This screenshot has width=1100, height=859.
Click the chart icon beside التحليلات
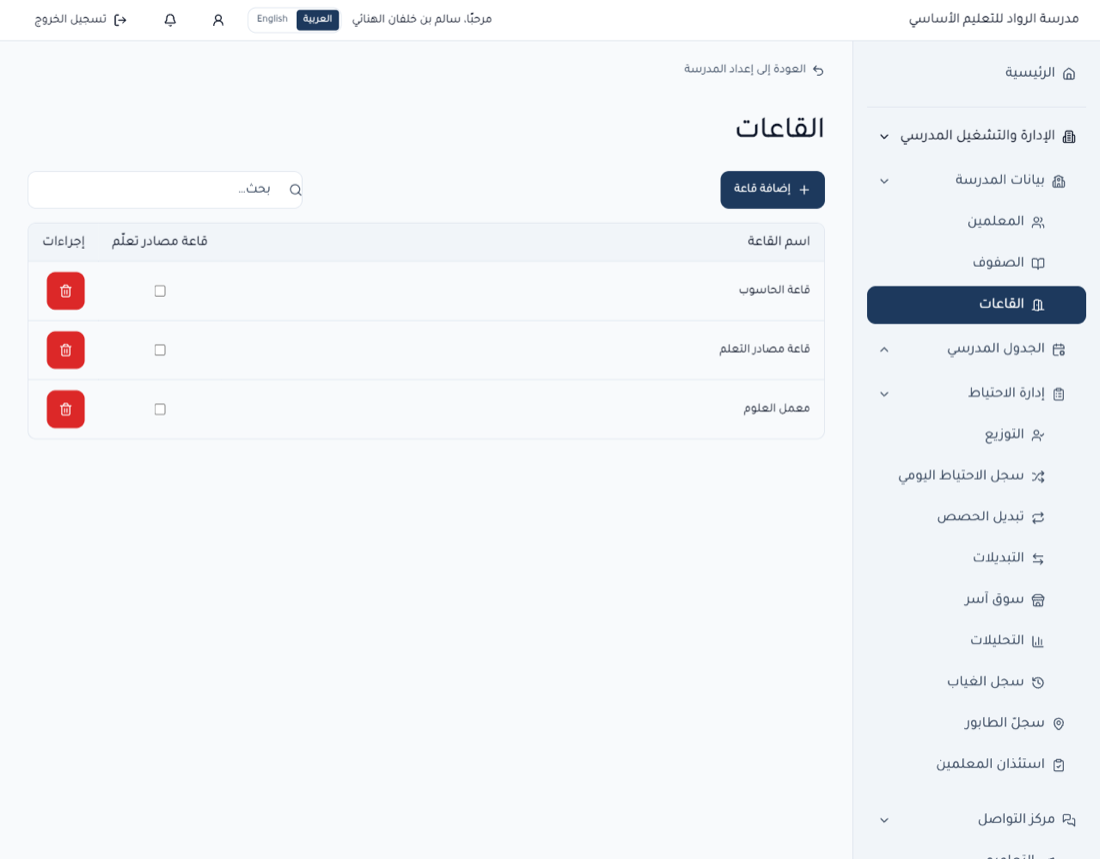[1038, 641]
